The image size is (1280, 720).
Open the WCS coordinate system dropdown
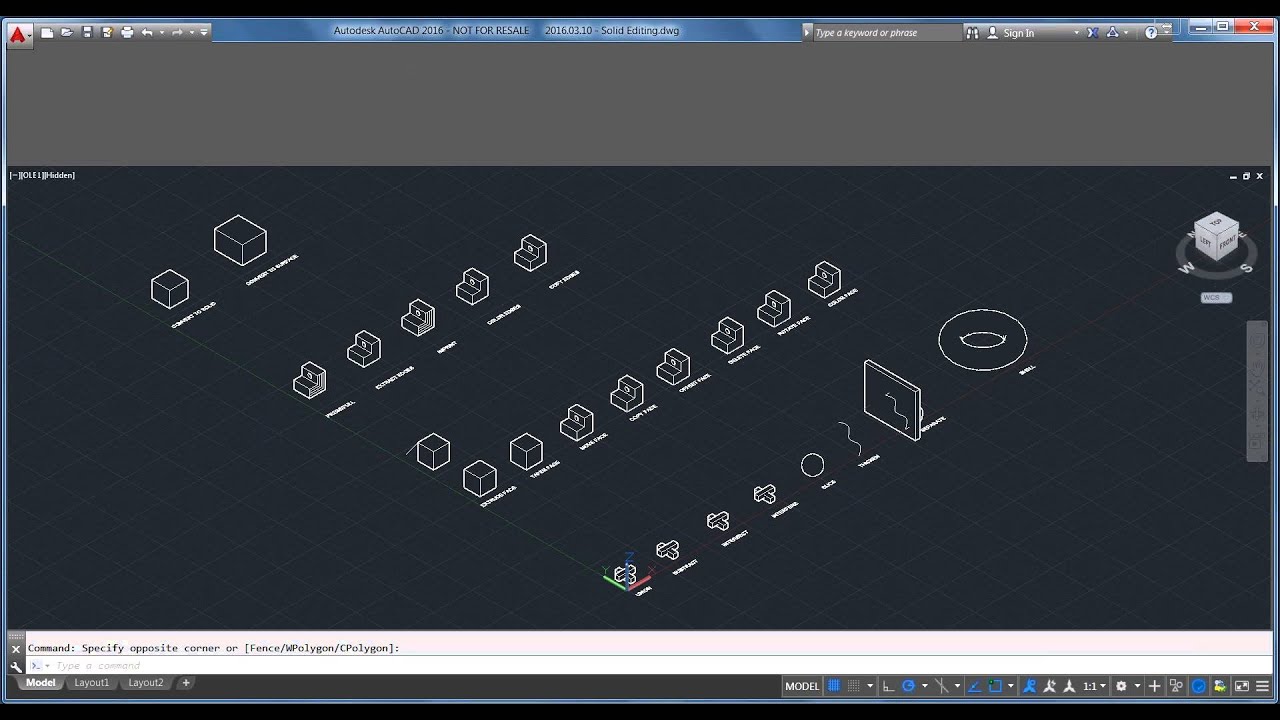[x=1216, y=297]
